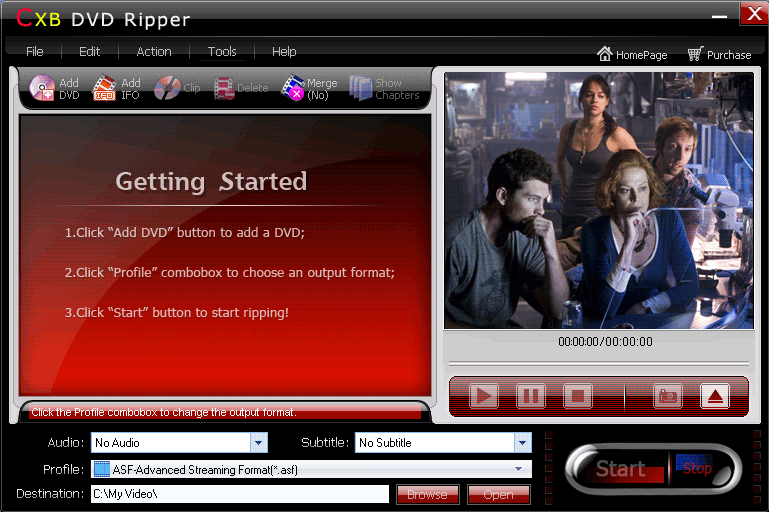The height and width of the screenshot is (512, 769).
Task: Expand the Subtitle dropdown arrow
Action: (x=523, y=442)
